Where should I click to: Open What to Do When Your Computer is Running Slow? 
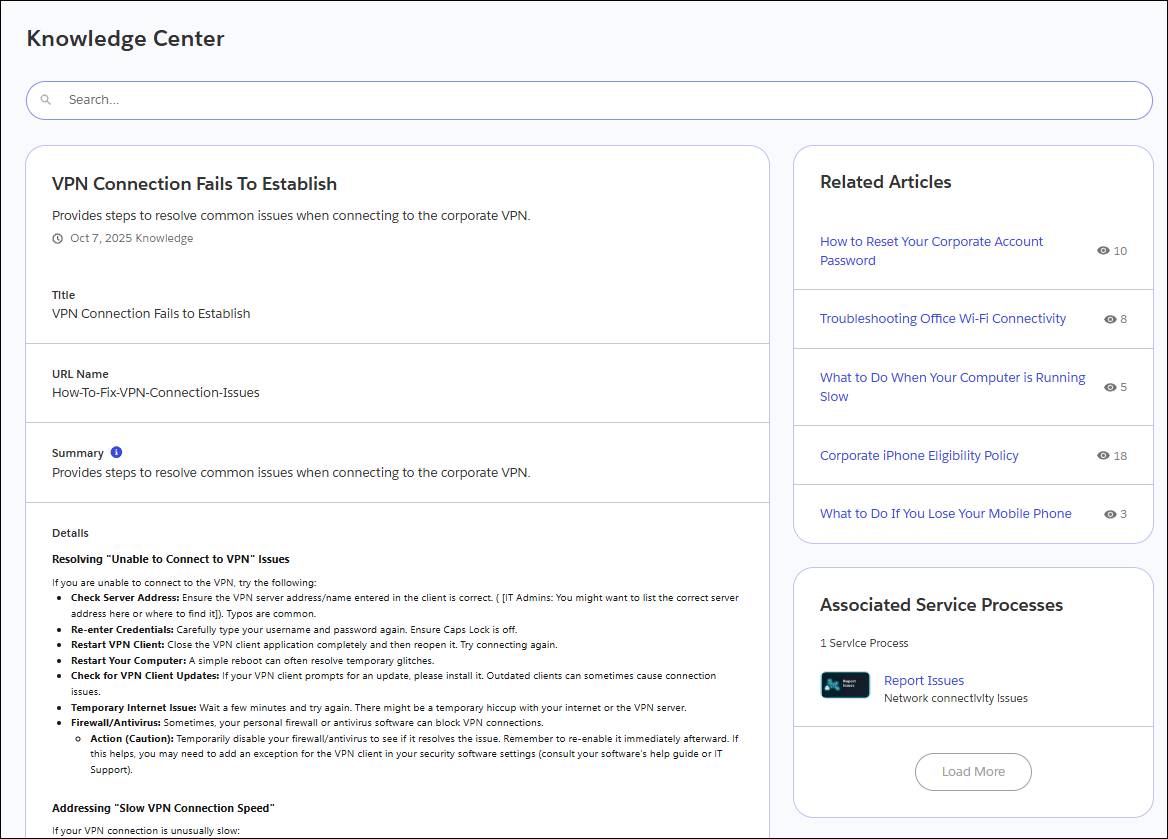pyautogui.click(x=952, y=387)
